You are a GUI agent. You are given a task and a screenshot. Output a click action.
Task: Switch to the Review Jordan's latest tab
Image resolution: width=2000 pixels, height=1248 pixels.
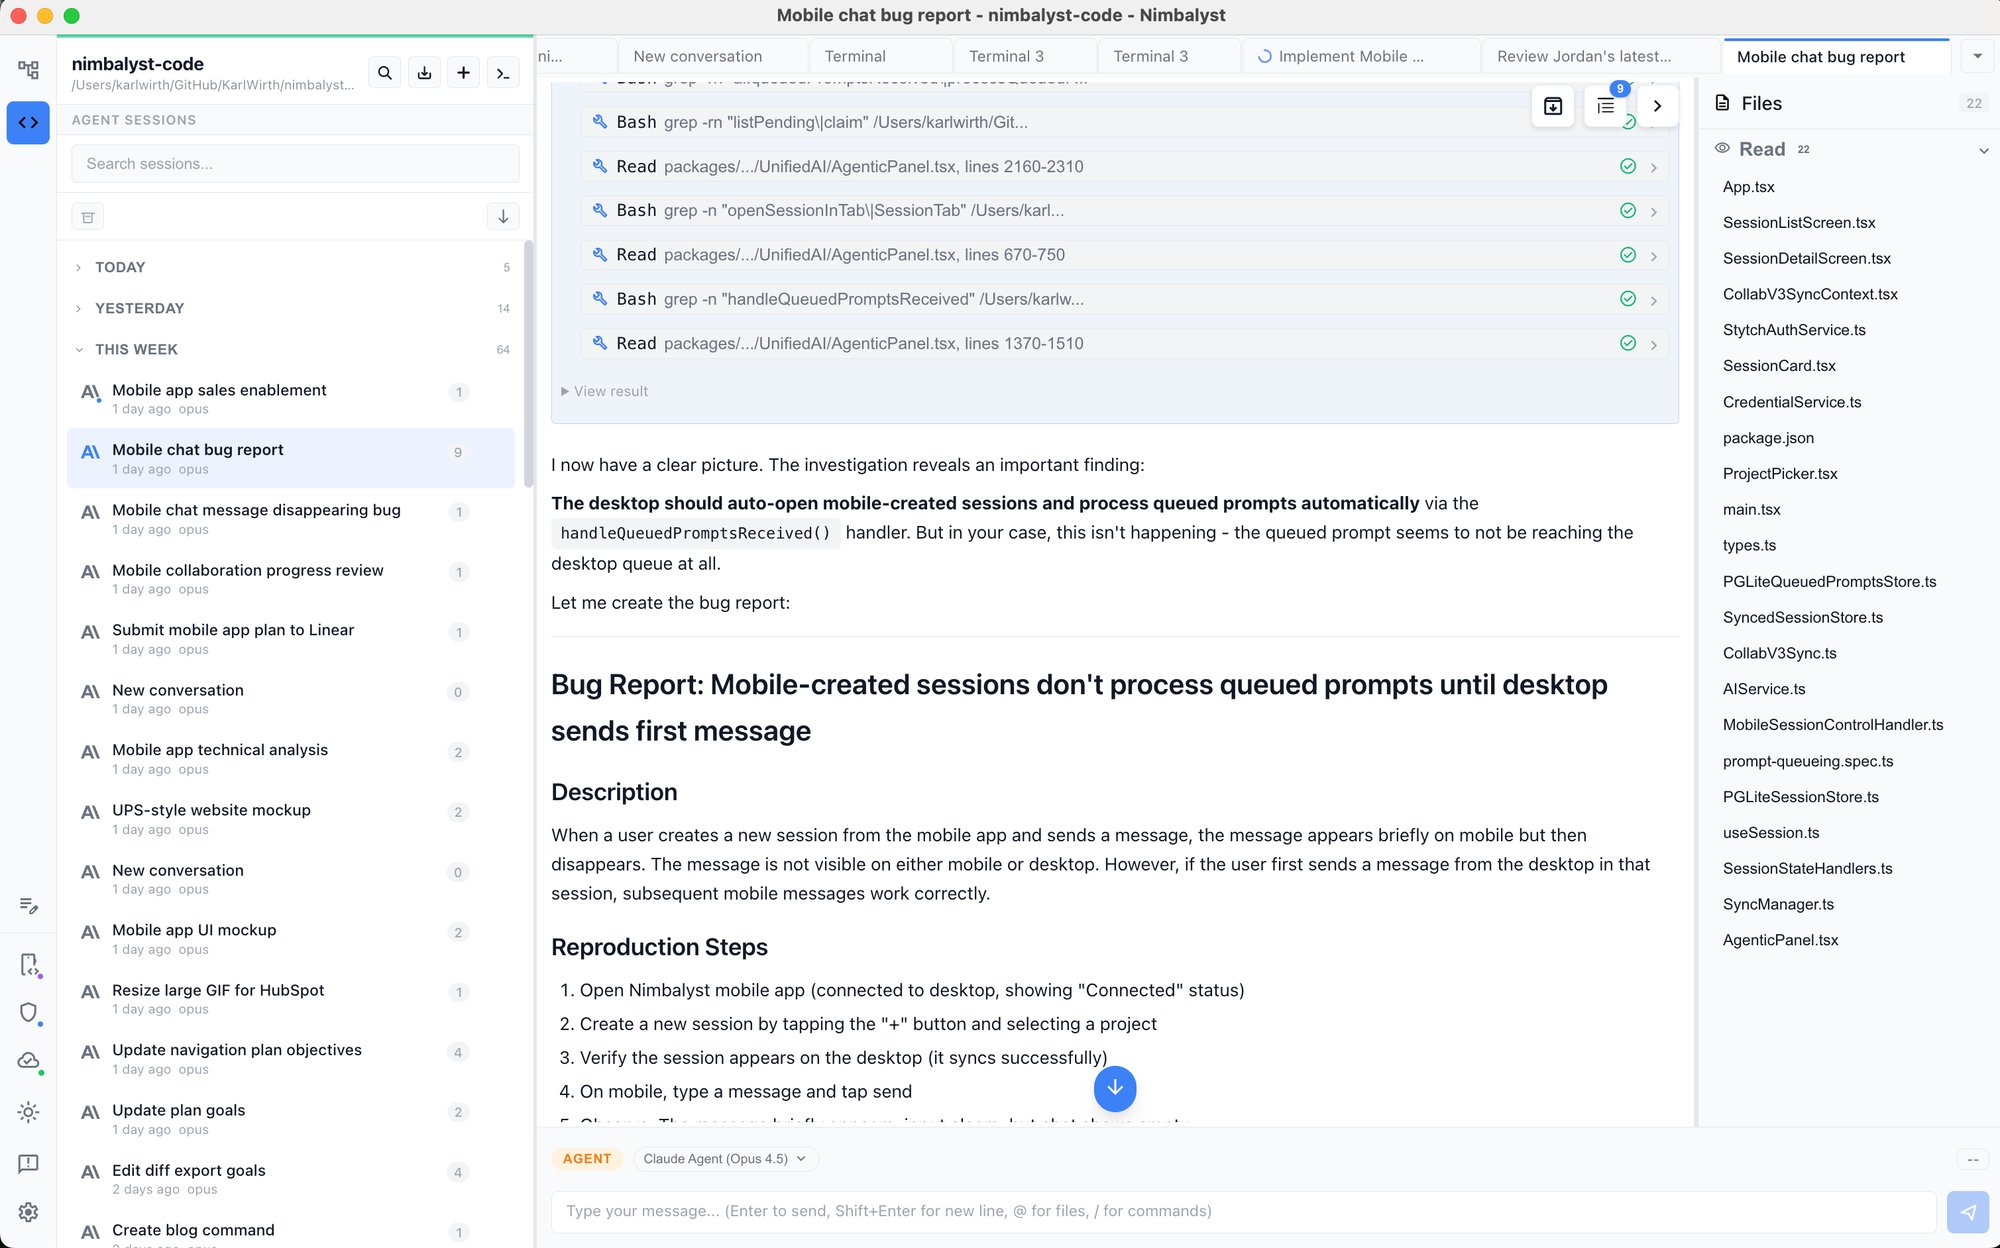pyautogui.click(x=1583, y=56)
